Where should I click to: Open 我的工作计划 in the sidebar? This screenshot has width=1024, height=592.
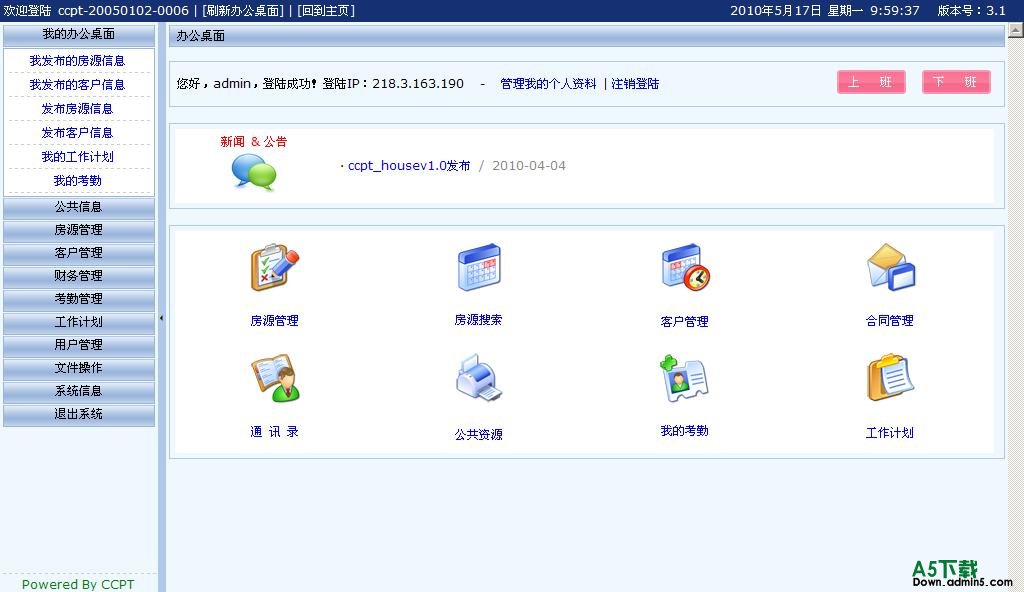tap(77, 157)
